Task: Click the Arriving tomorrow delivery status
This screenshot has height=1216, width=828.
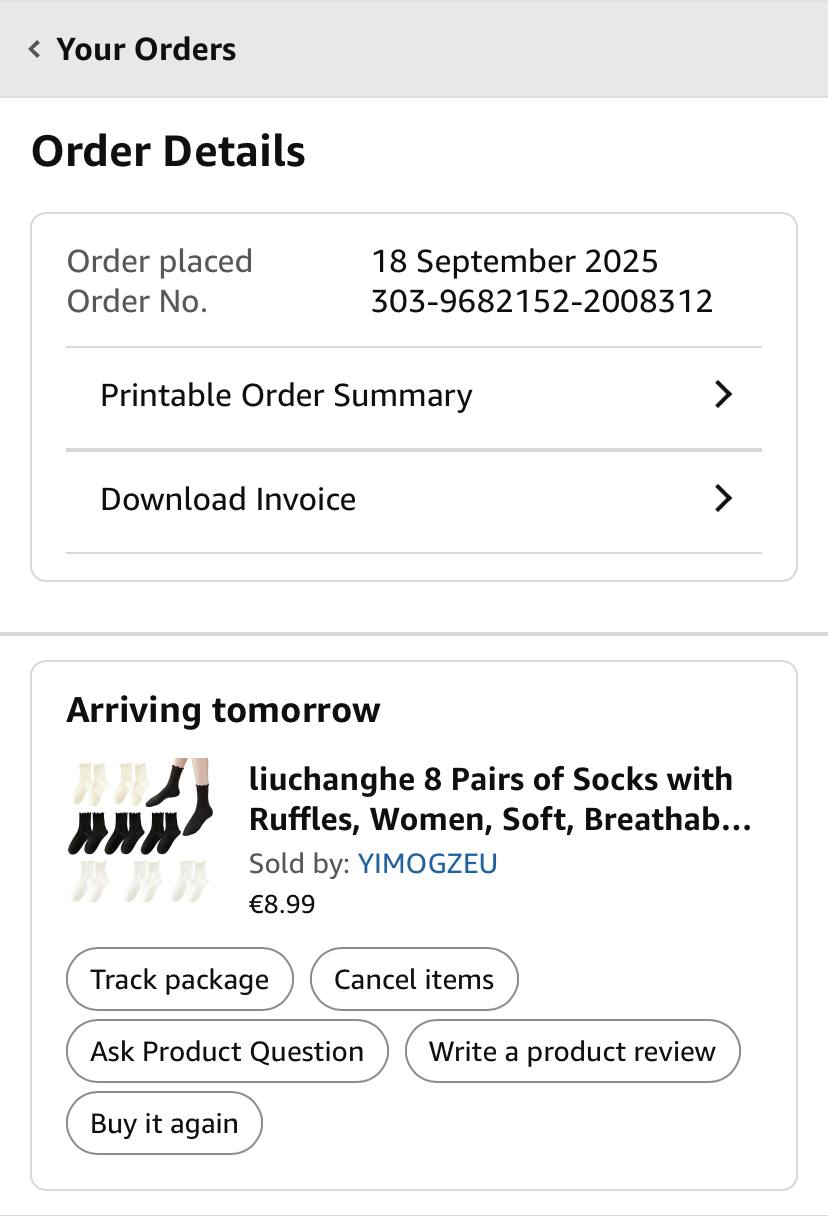Action: pyautogui.click(x=223, y=710)
